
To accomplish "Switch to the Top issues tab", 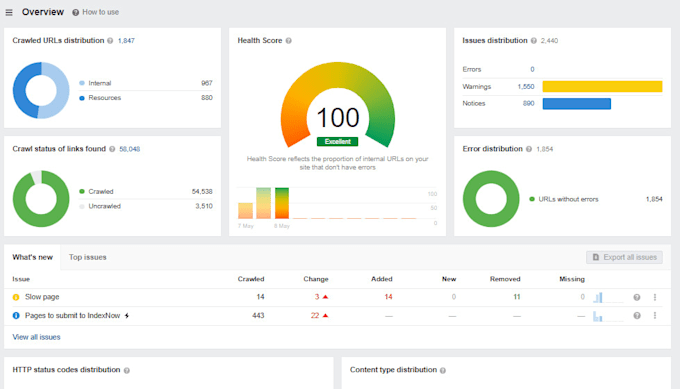I will coord(88,257).
